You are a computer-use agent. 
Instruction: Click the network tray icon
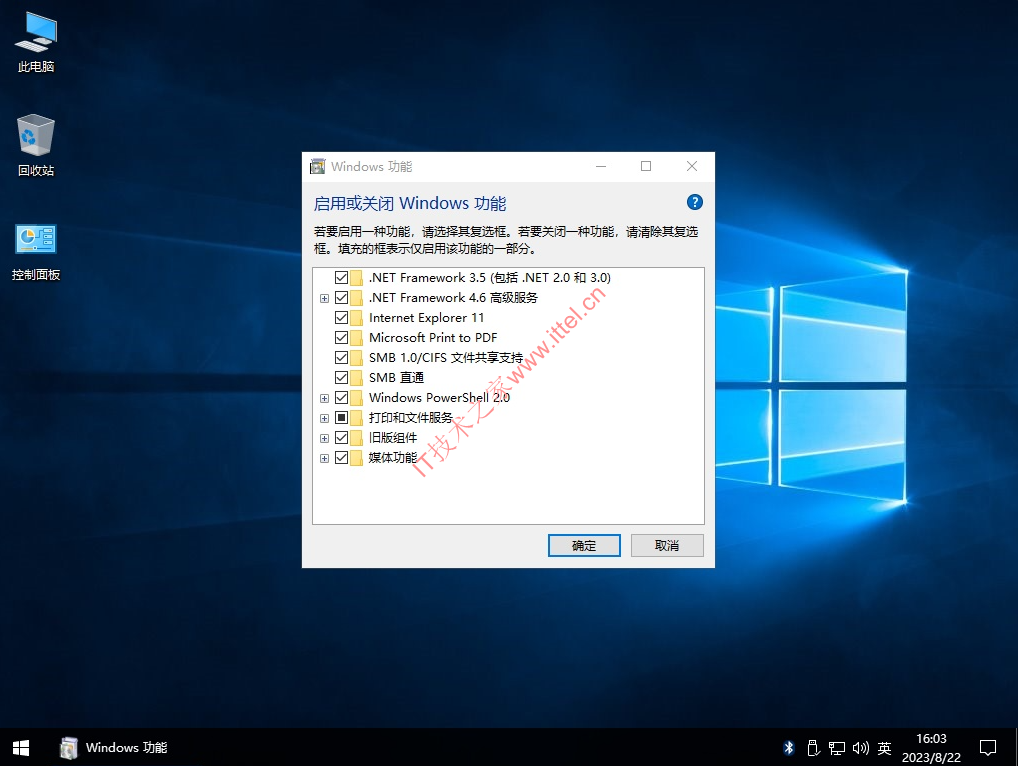pyautogui.click(x=837, y=748)
